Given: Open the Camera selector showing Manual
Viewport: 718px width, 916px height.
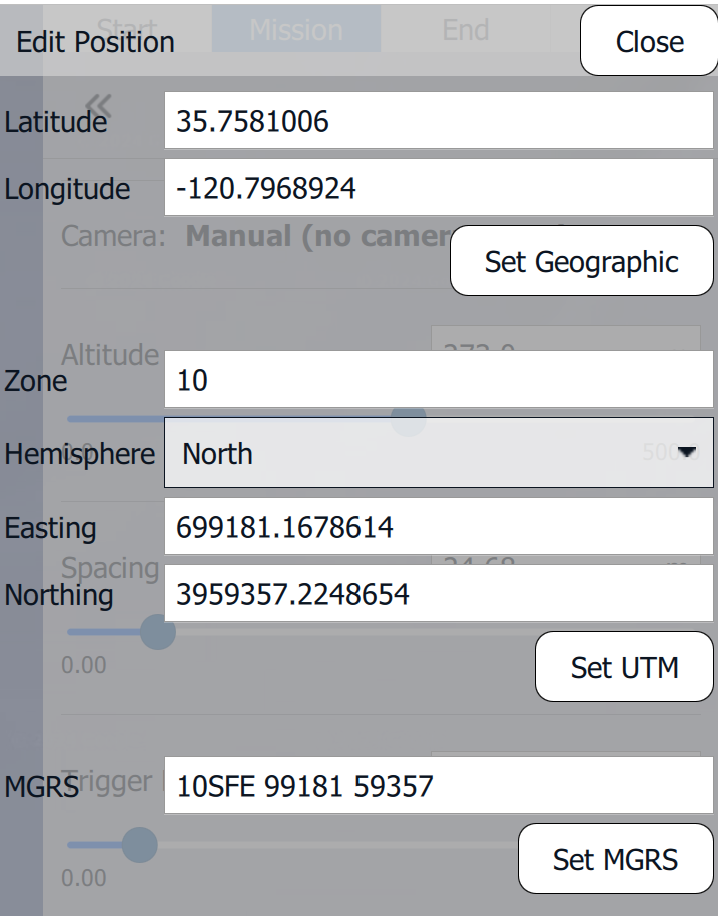Looking at the screenshot, I should pyautogui.click(x=320, y=237).
